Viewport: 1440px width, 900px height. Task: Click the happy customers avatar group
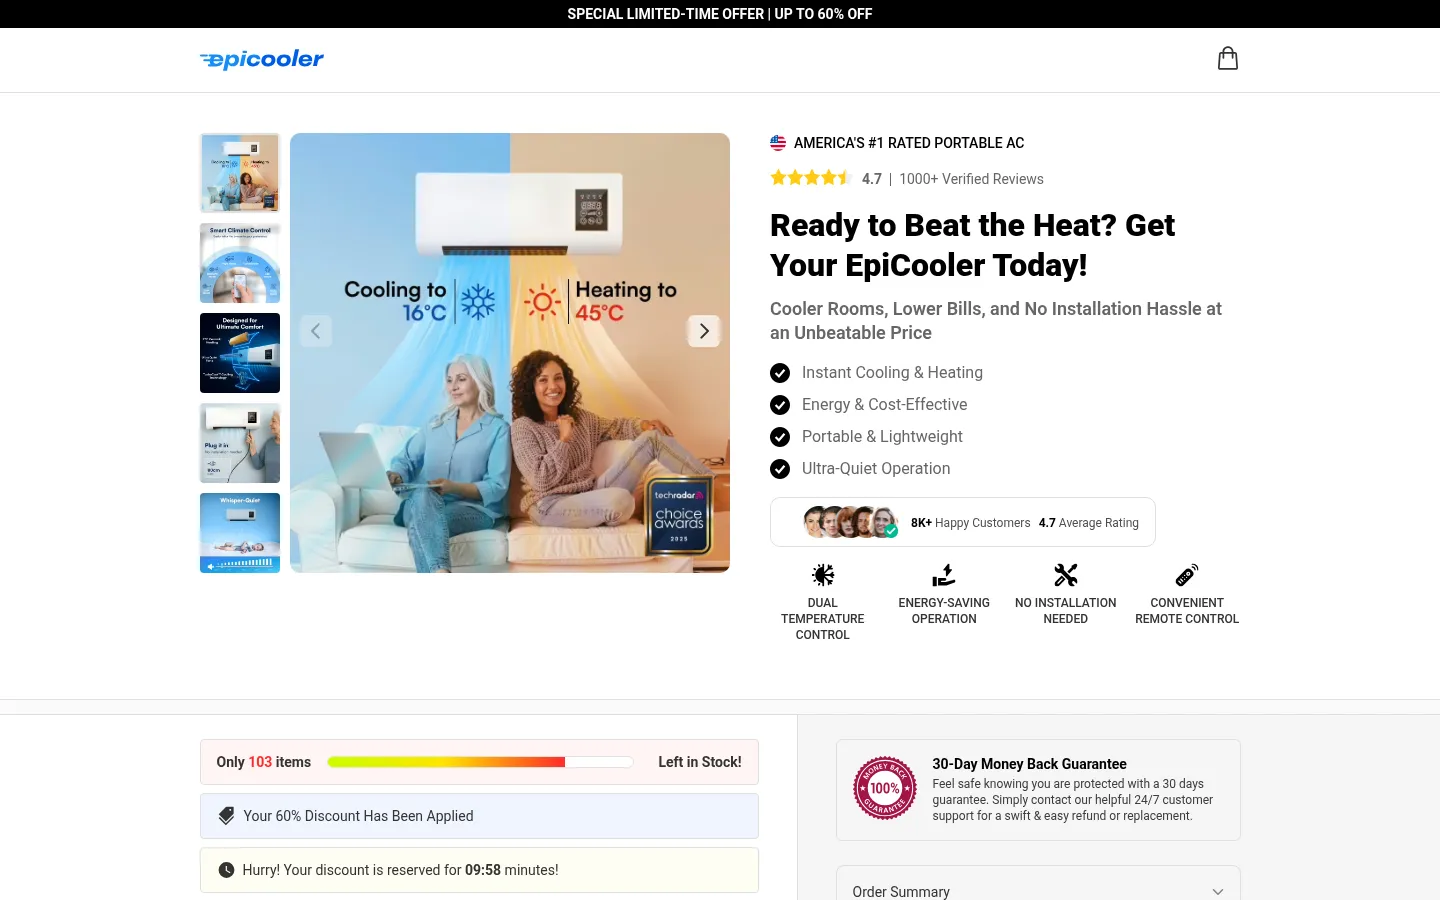851,522
